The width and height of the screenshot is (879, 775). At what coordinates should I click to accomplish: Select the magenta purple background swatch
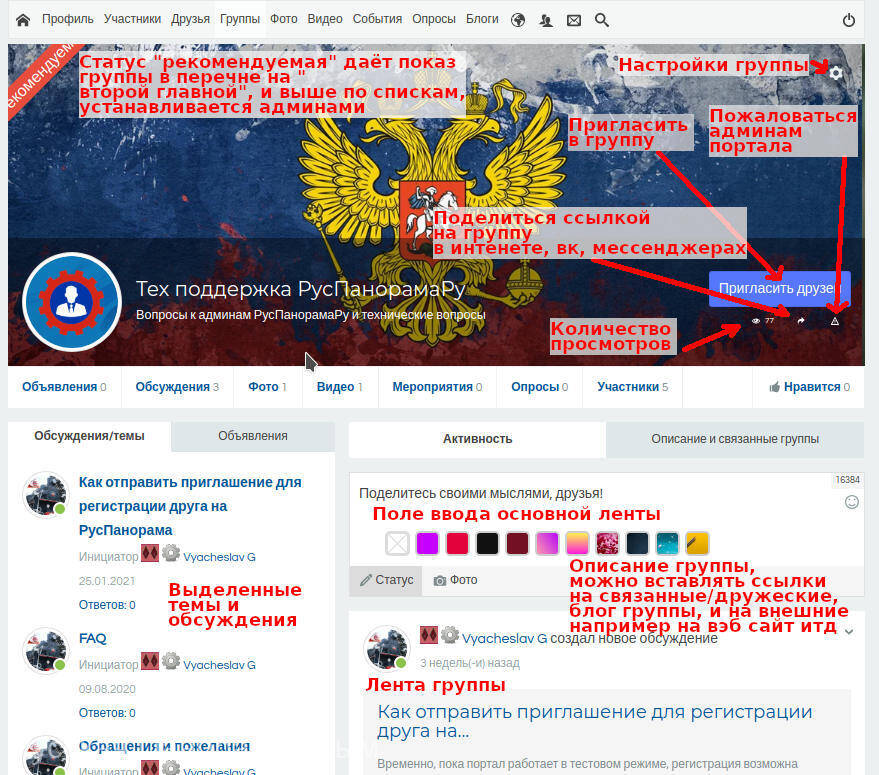tap(427, 543)
